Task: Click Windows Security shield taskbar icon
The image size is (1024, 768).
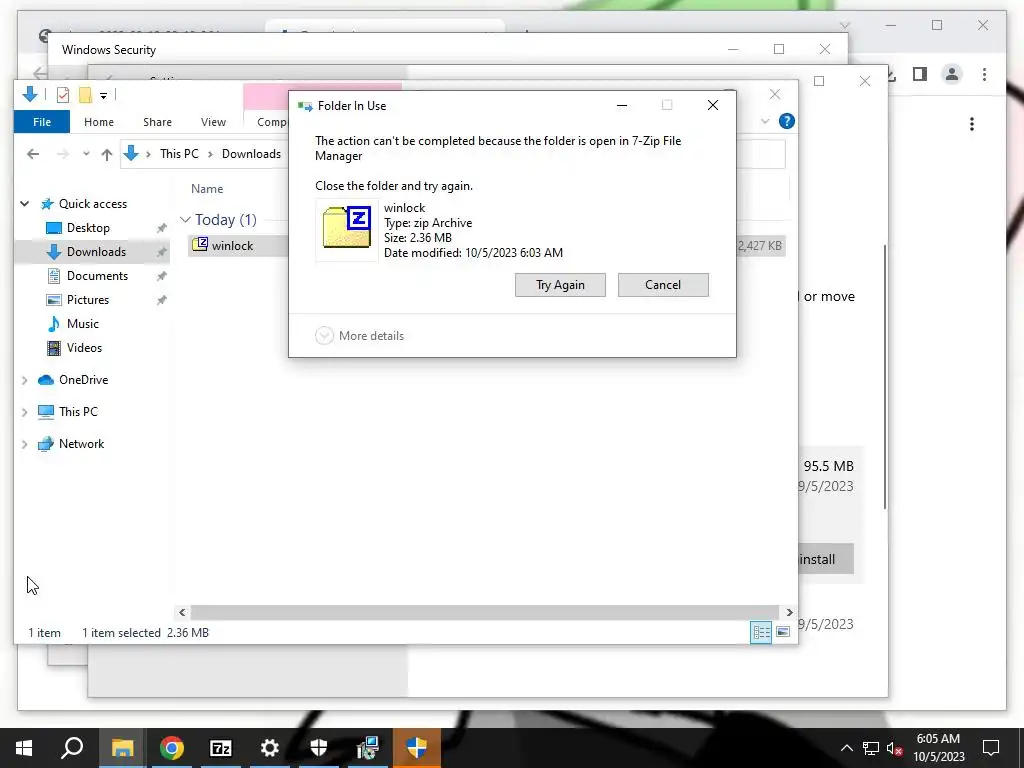Action: [319, 748]
